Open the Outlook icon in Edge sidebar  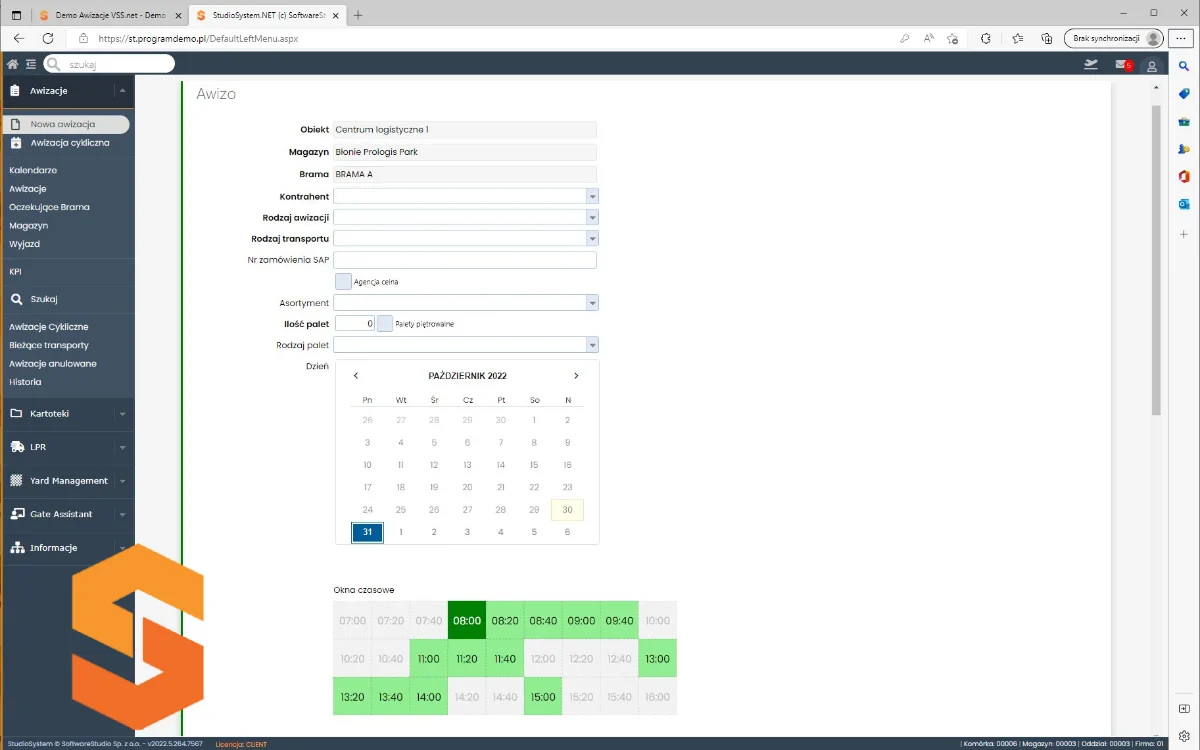(1184, 204)
